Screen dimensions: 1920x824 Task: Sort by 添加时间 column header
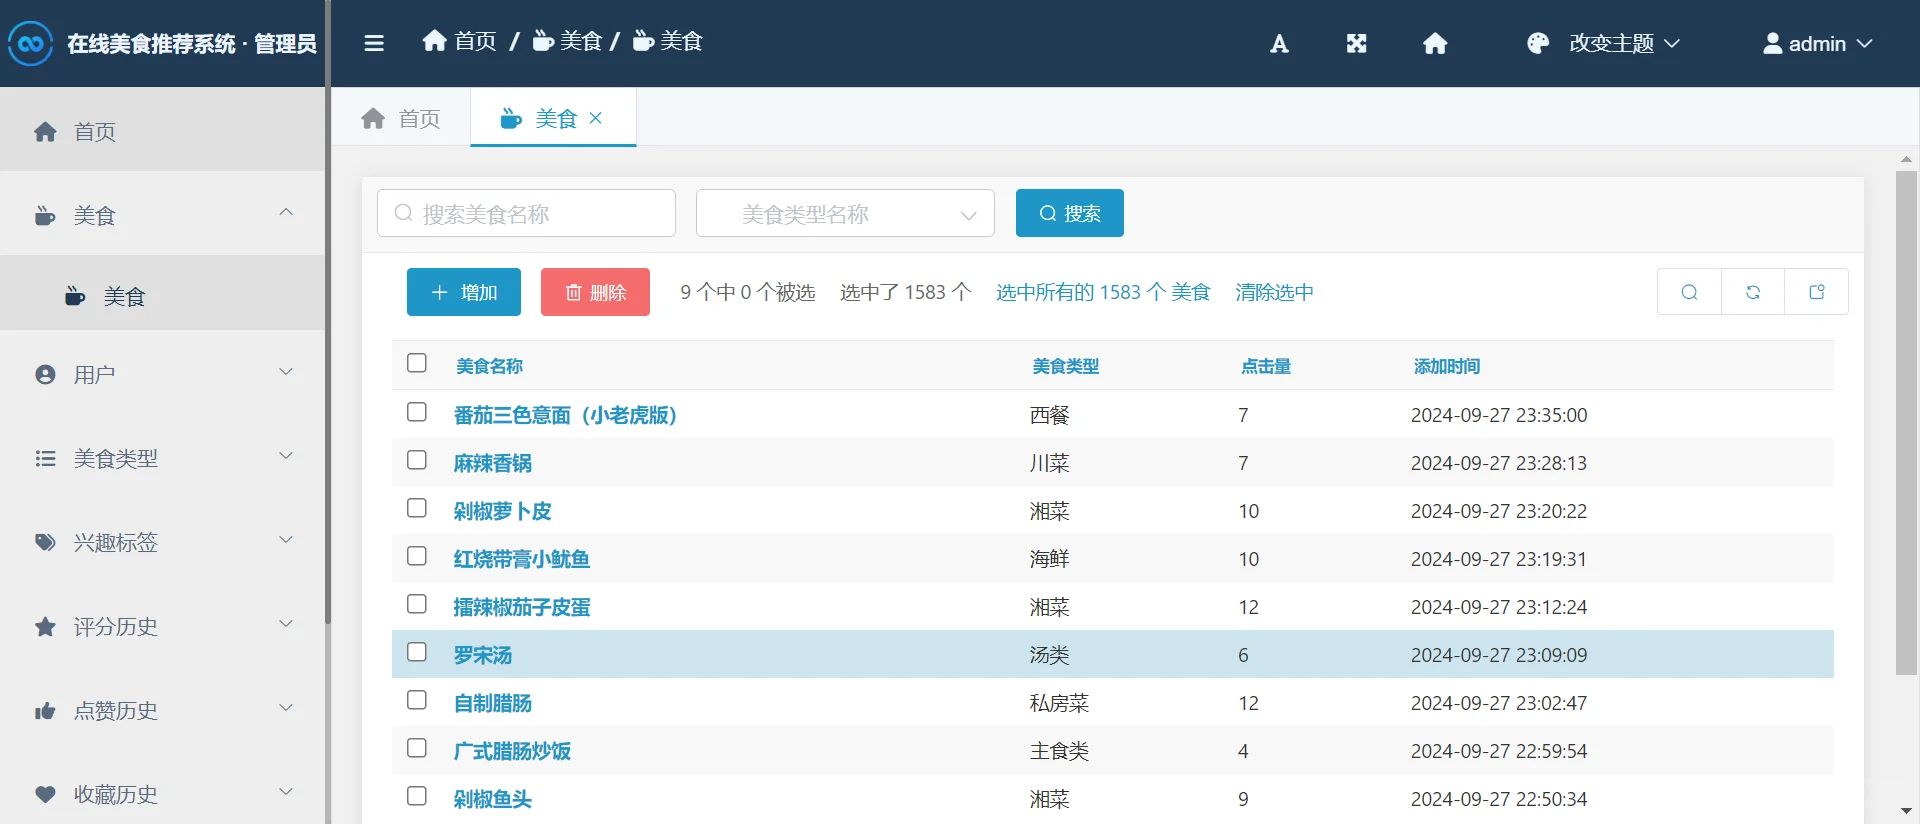[x=1447, y=366]
